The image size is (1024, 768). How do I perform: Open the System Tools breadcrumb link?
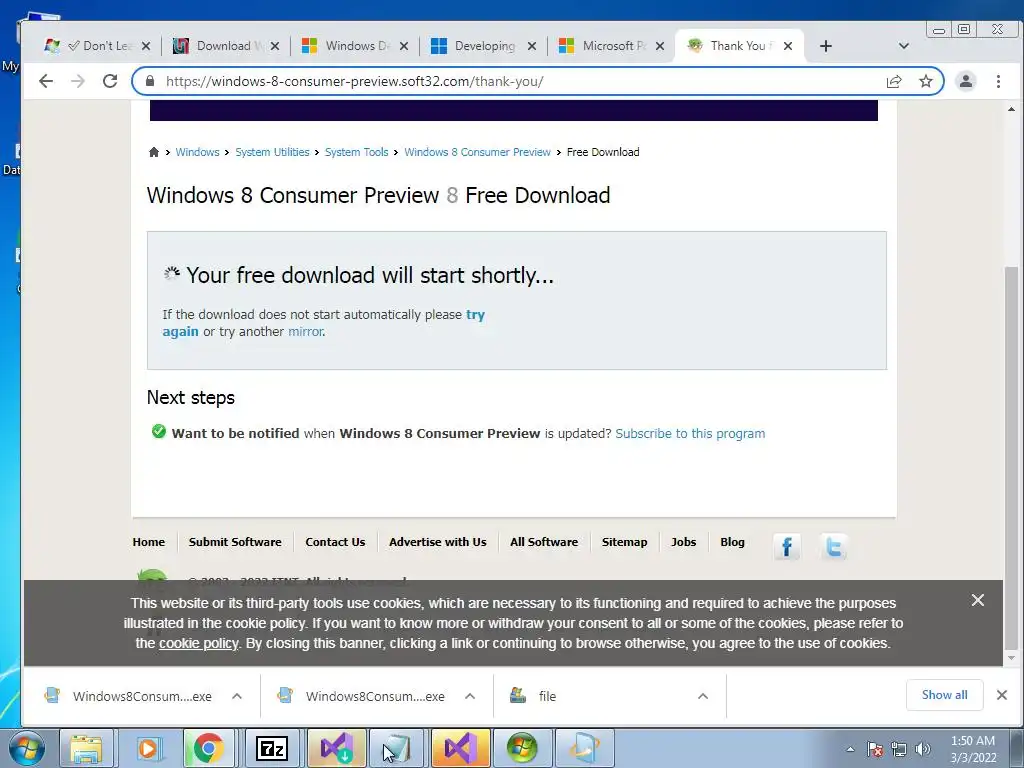(x=357, y=152)
